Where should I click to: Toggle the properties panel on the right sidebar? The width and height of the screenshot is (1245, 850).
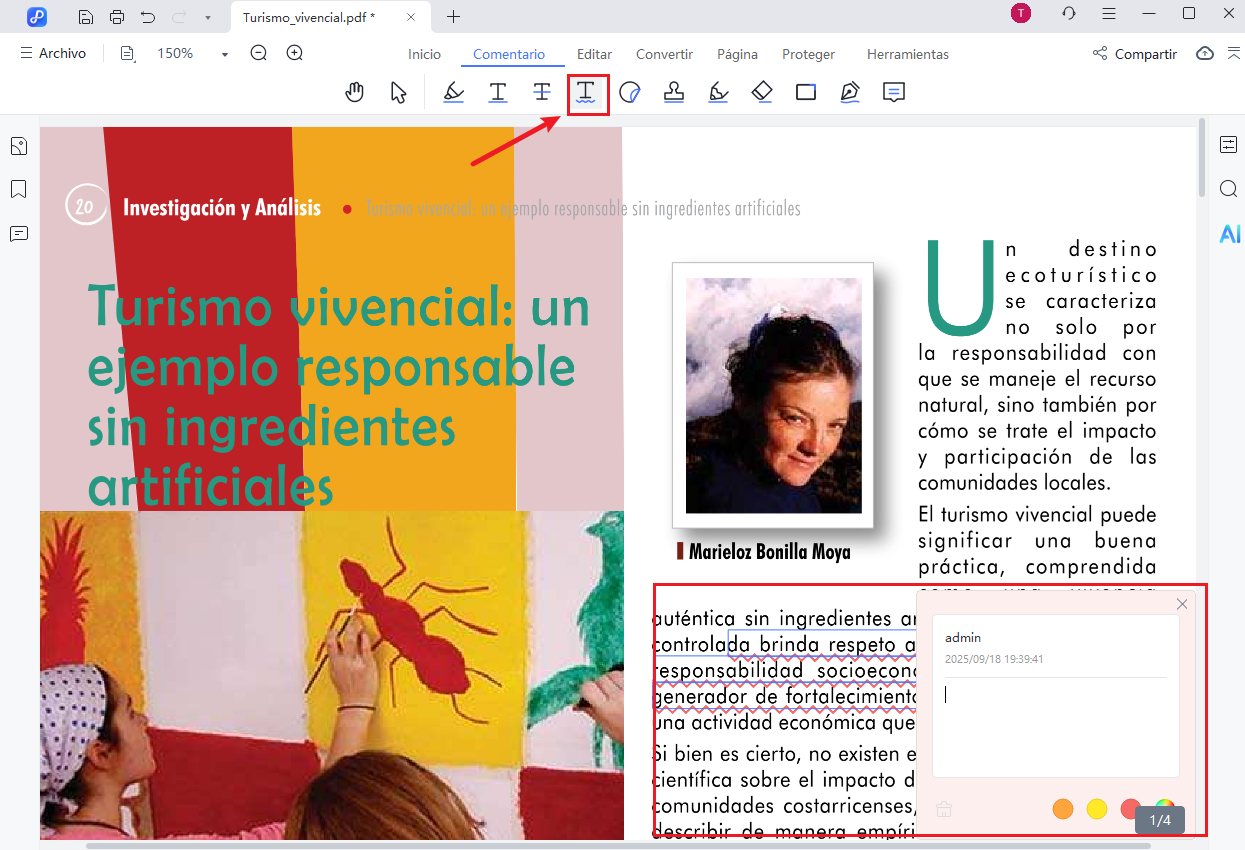(1229, 145)
